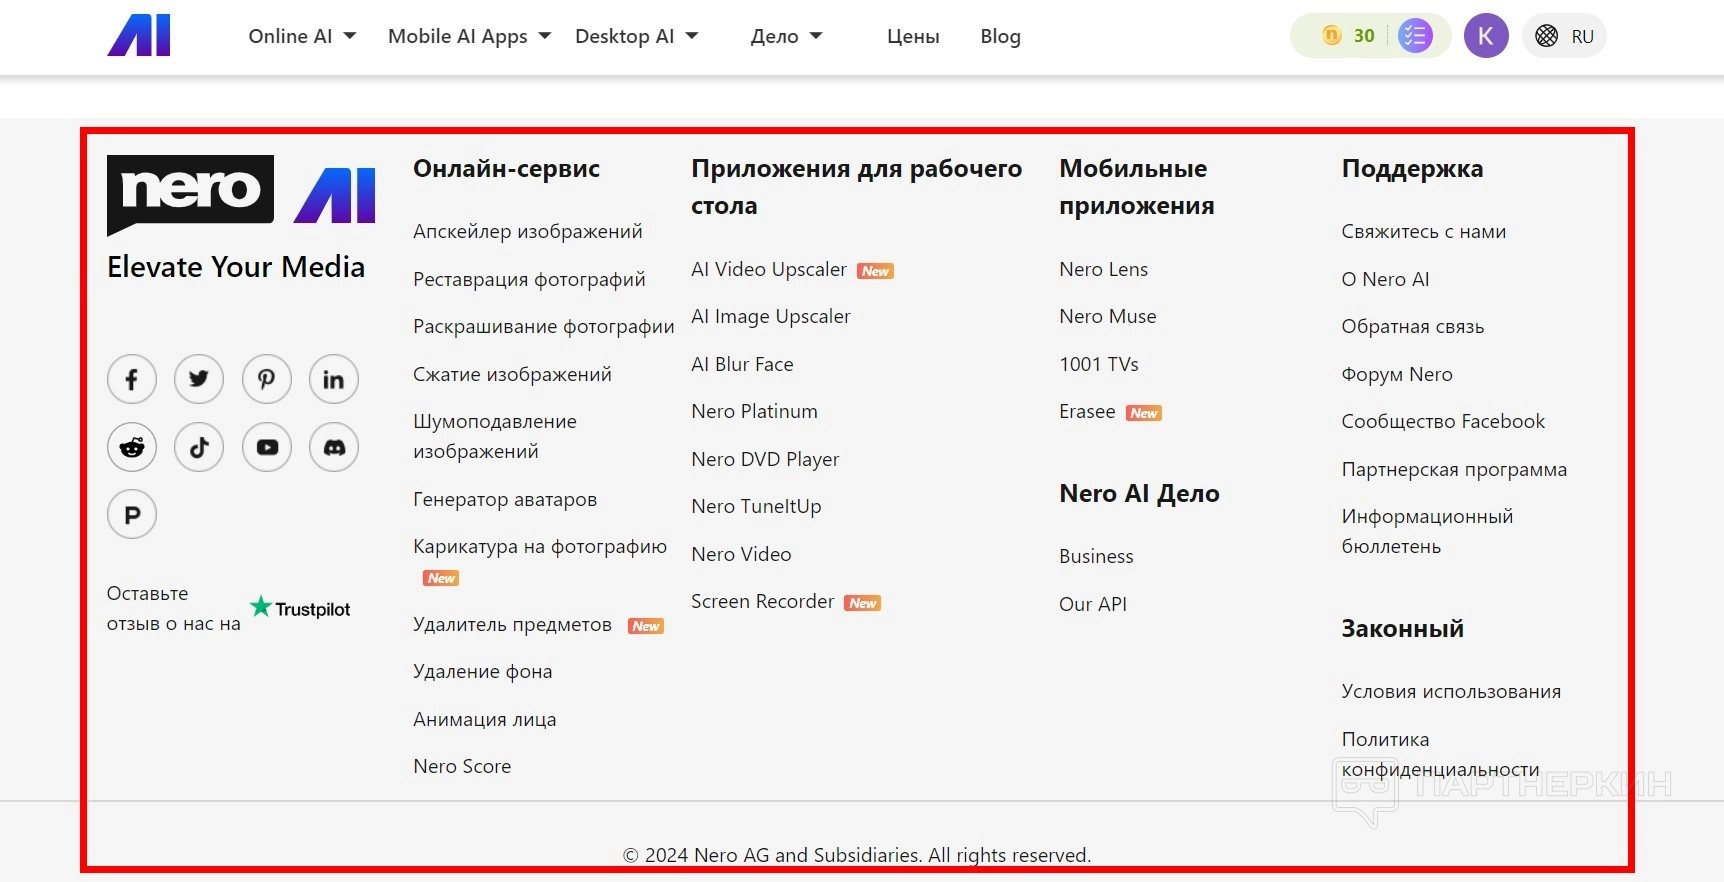1724x882 pixels.
Task: Open AI Video Upscaler link
Action: (769, 269)
